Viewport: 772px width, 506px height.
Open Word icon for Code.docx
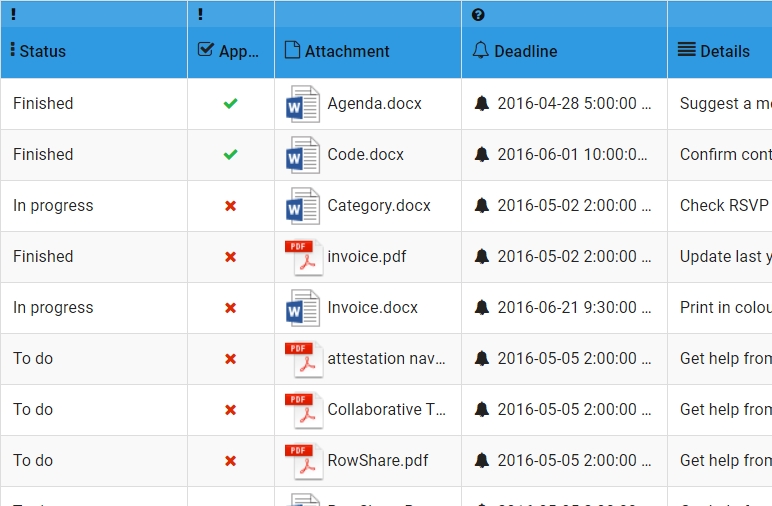pos(303,155)
